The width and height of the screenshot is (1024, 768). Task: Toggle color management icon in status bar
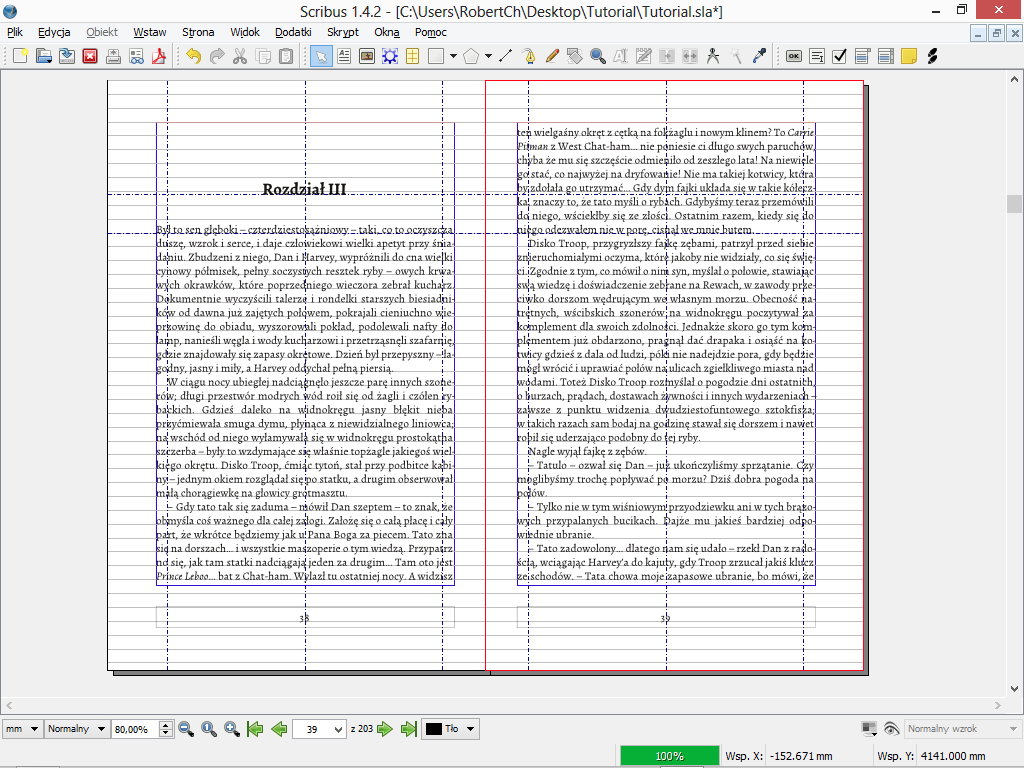(x=868, y=729)
